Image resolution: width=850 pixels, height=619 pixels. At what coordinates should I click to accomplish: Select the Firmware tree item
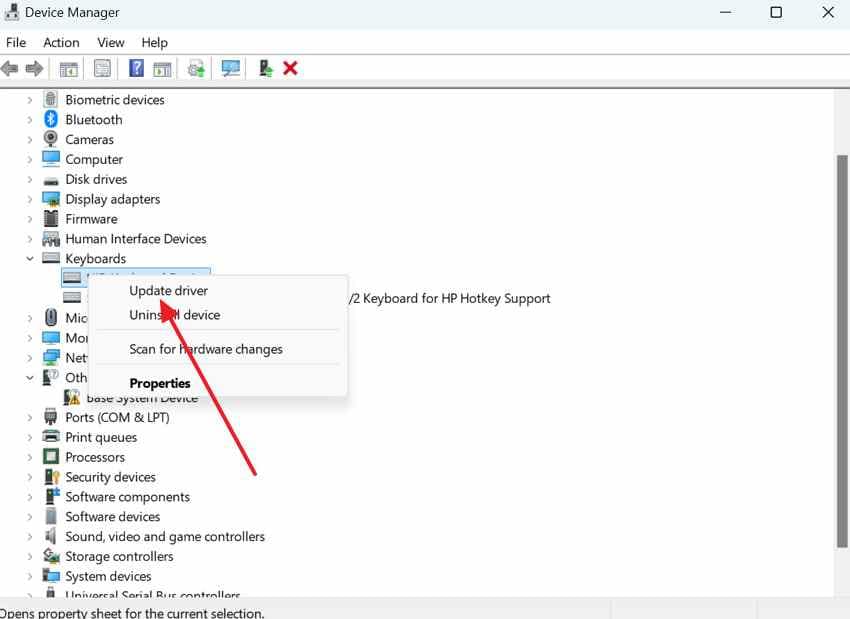(x=91, y=219)
